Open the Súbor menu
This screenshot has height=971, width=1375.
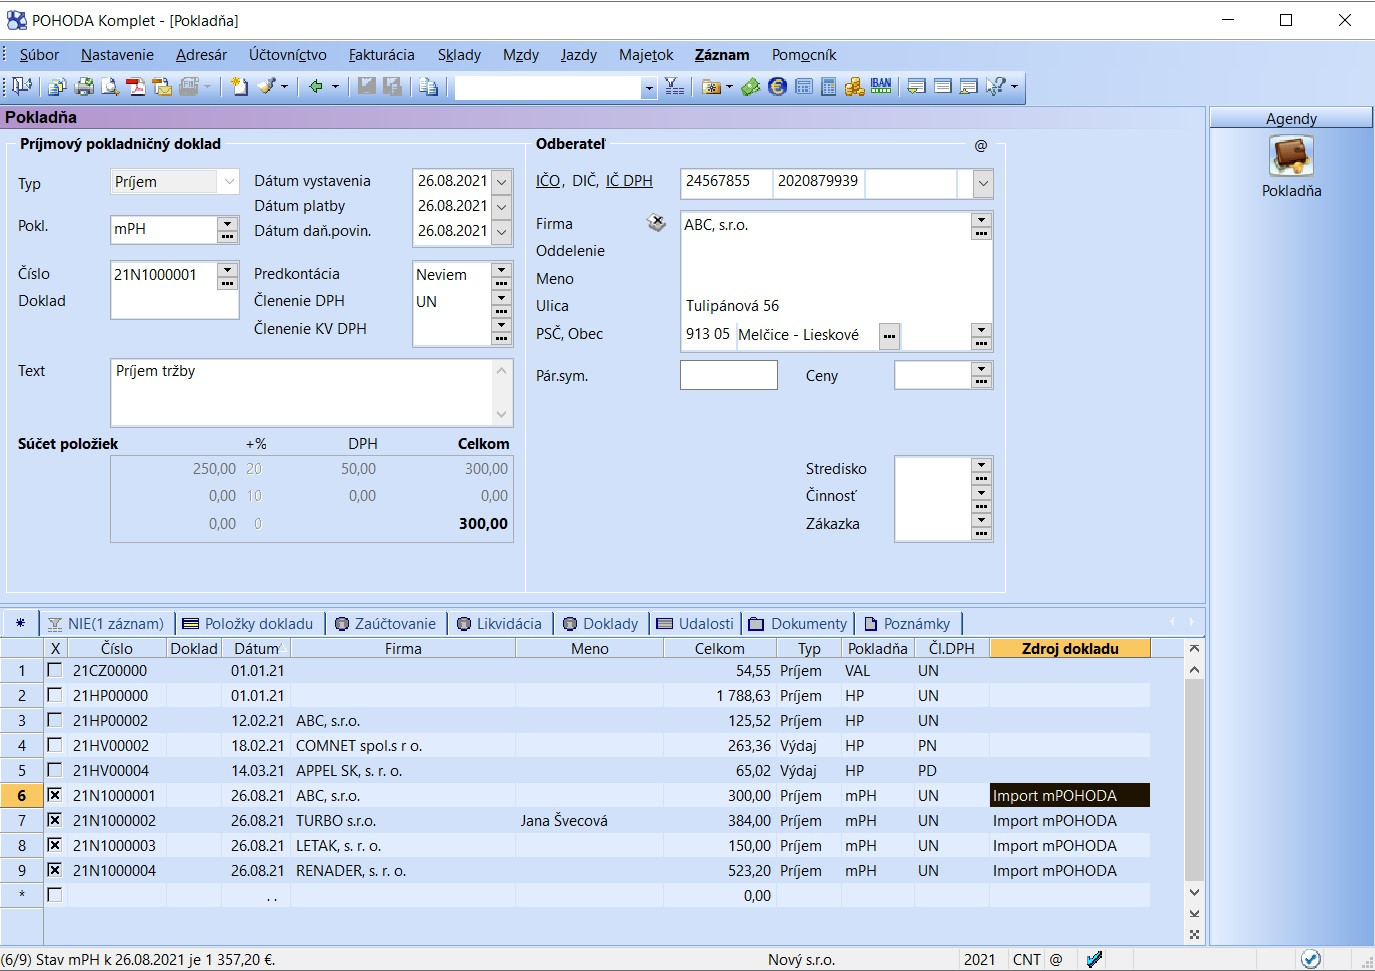[39, 55]
